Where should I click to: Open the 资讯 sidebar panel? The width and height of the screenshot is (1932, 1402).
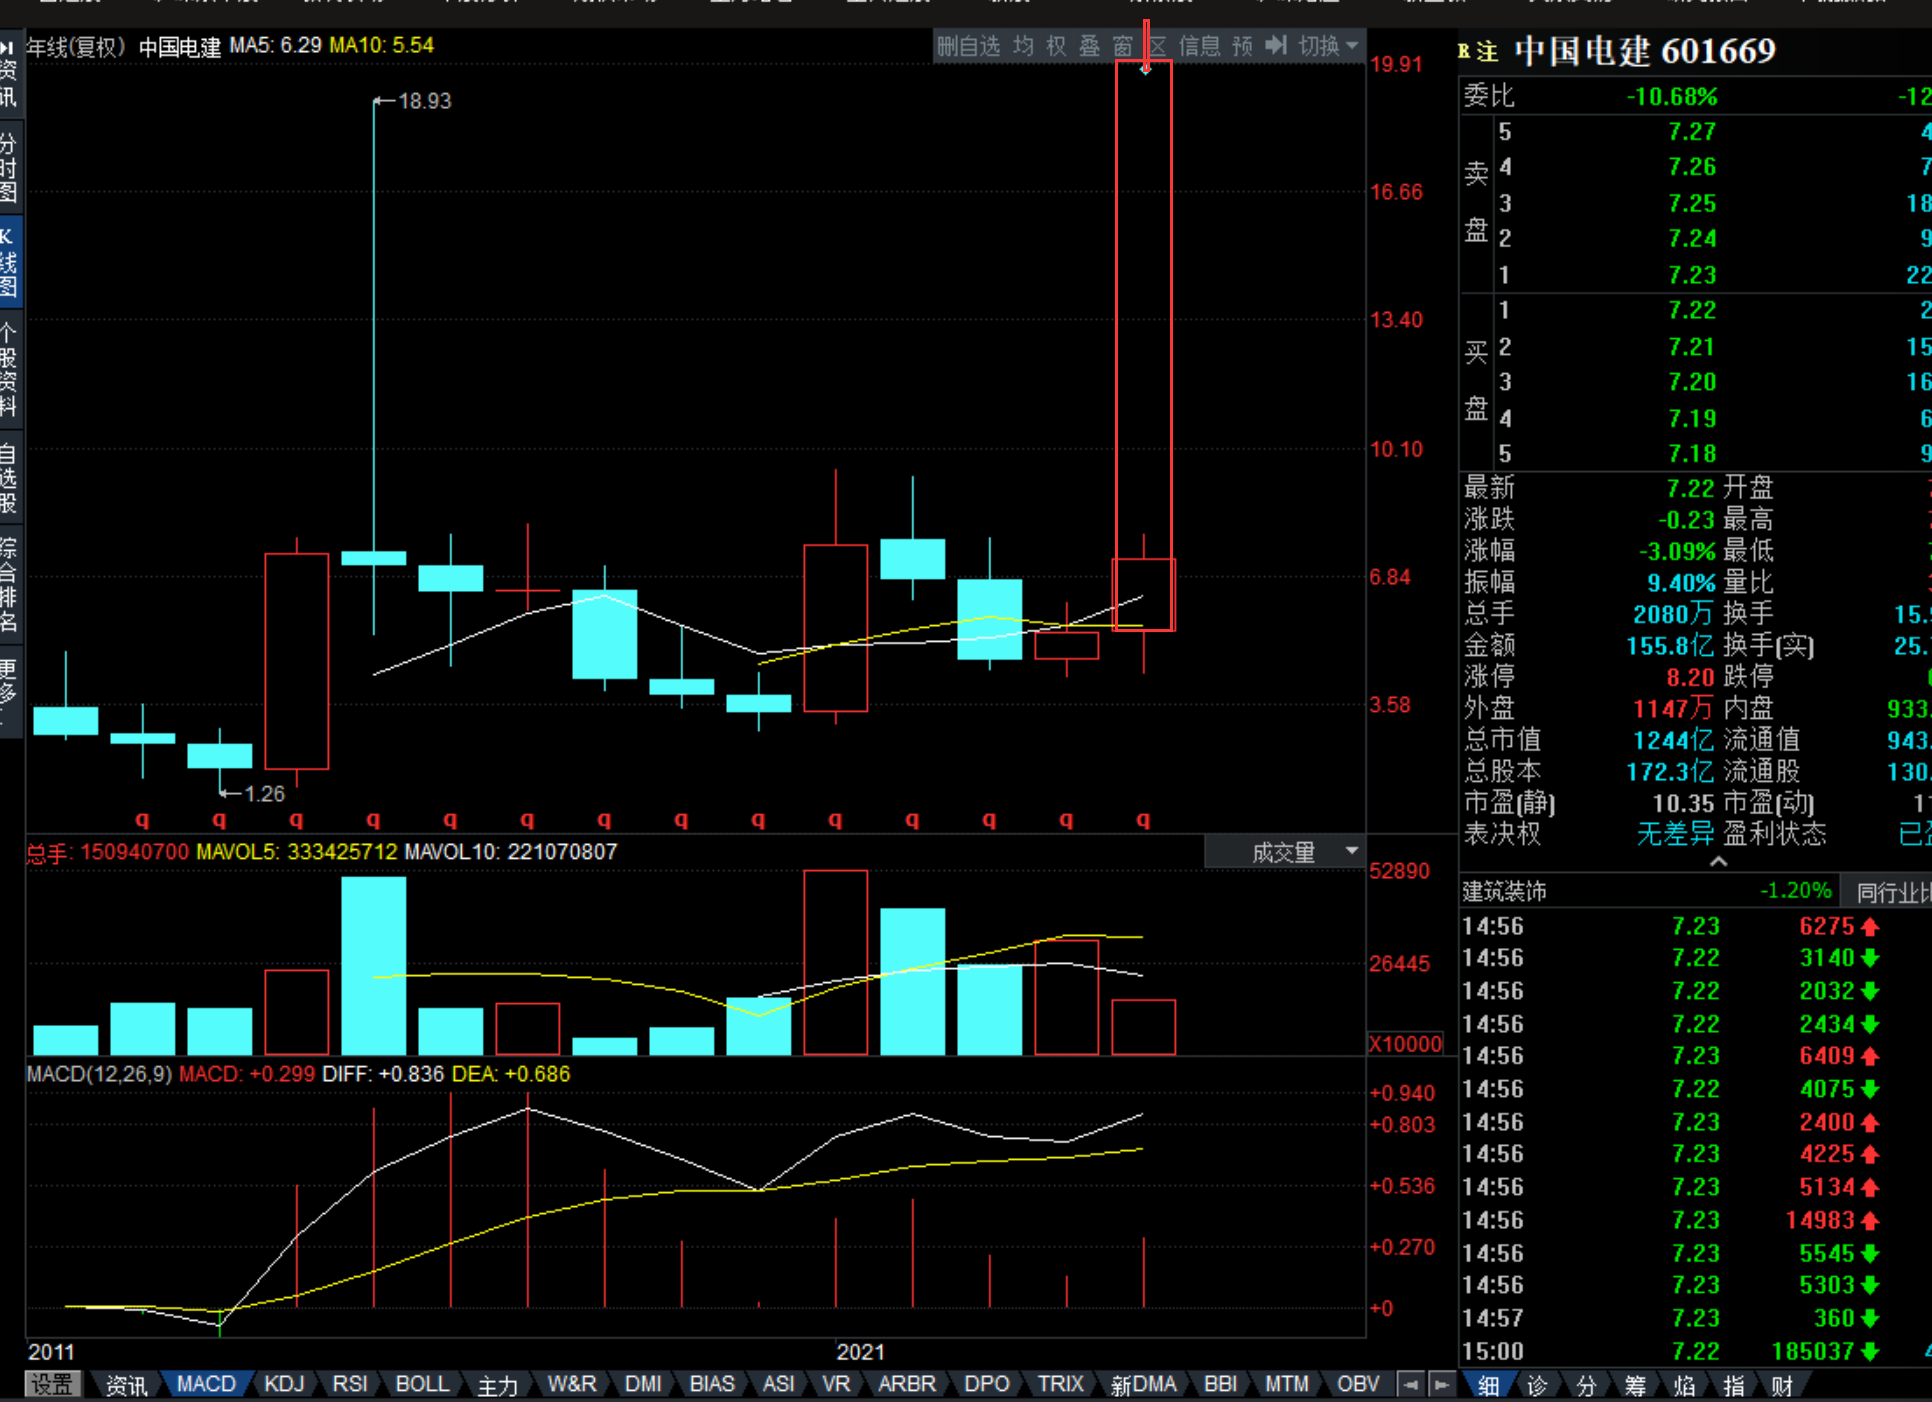9,75
